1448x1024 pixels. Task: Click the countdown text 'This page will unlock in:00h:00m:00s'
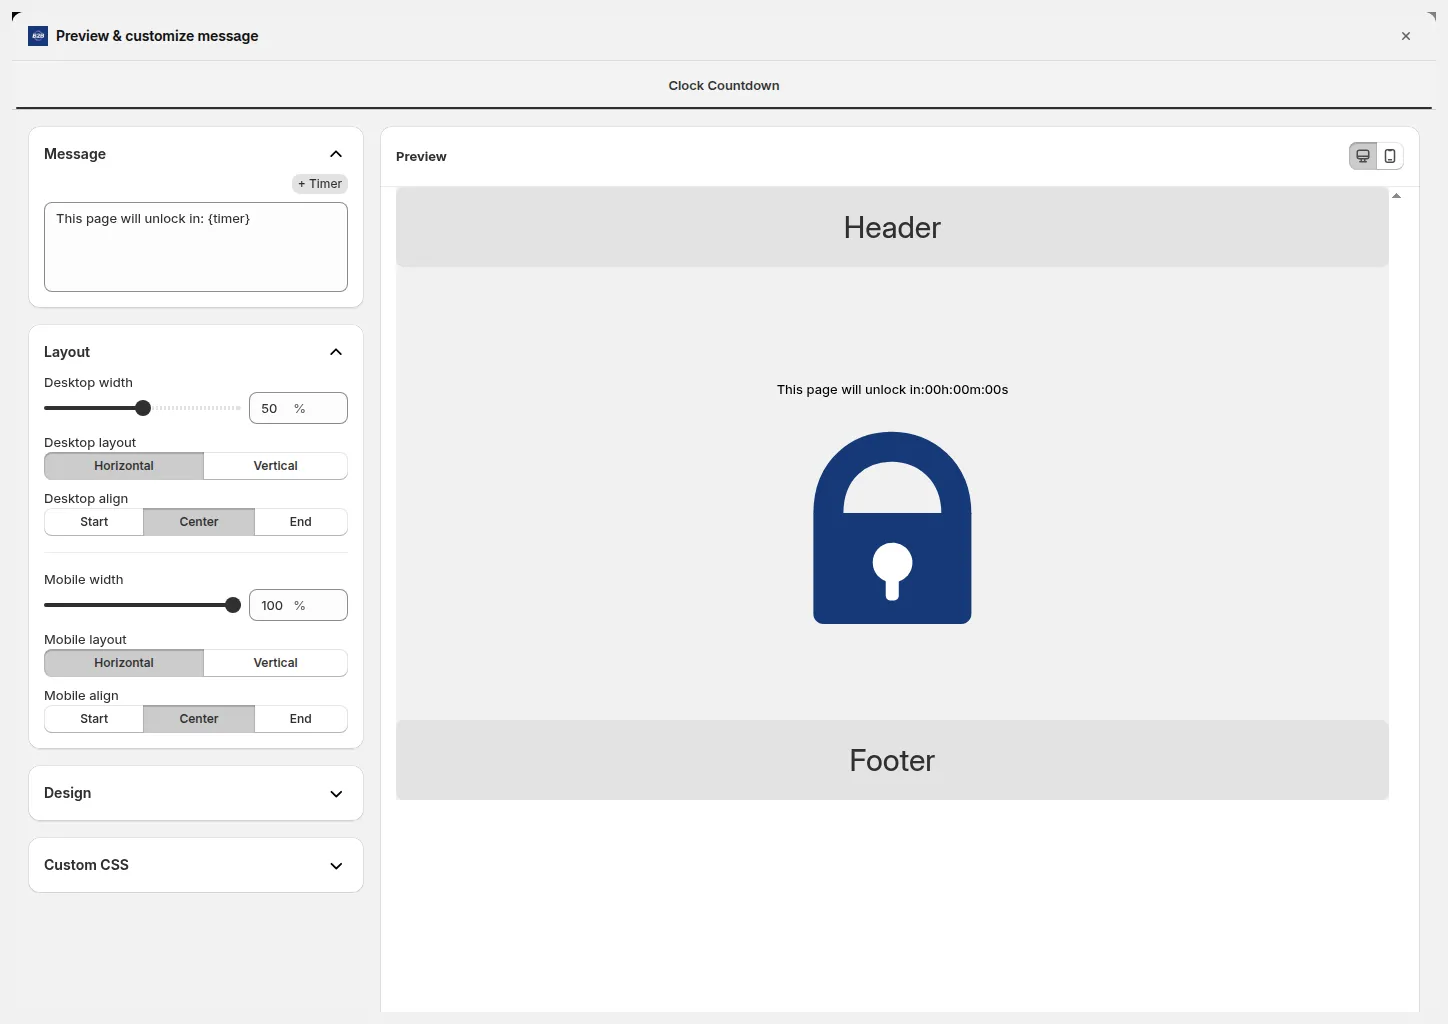pyautogui.click(x=892, y=390)
